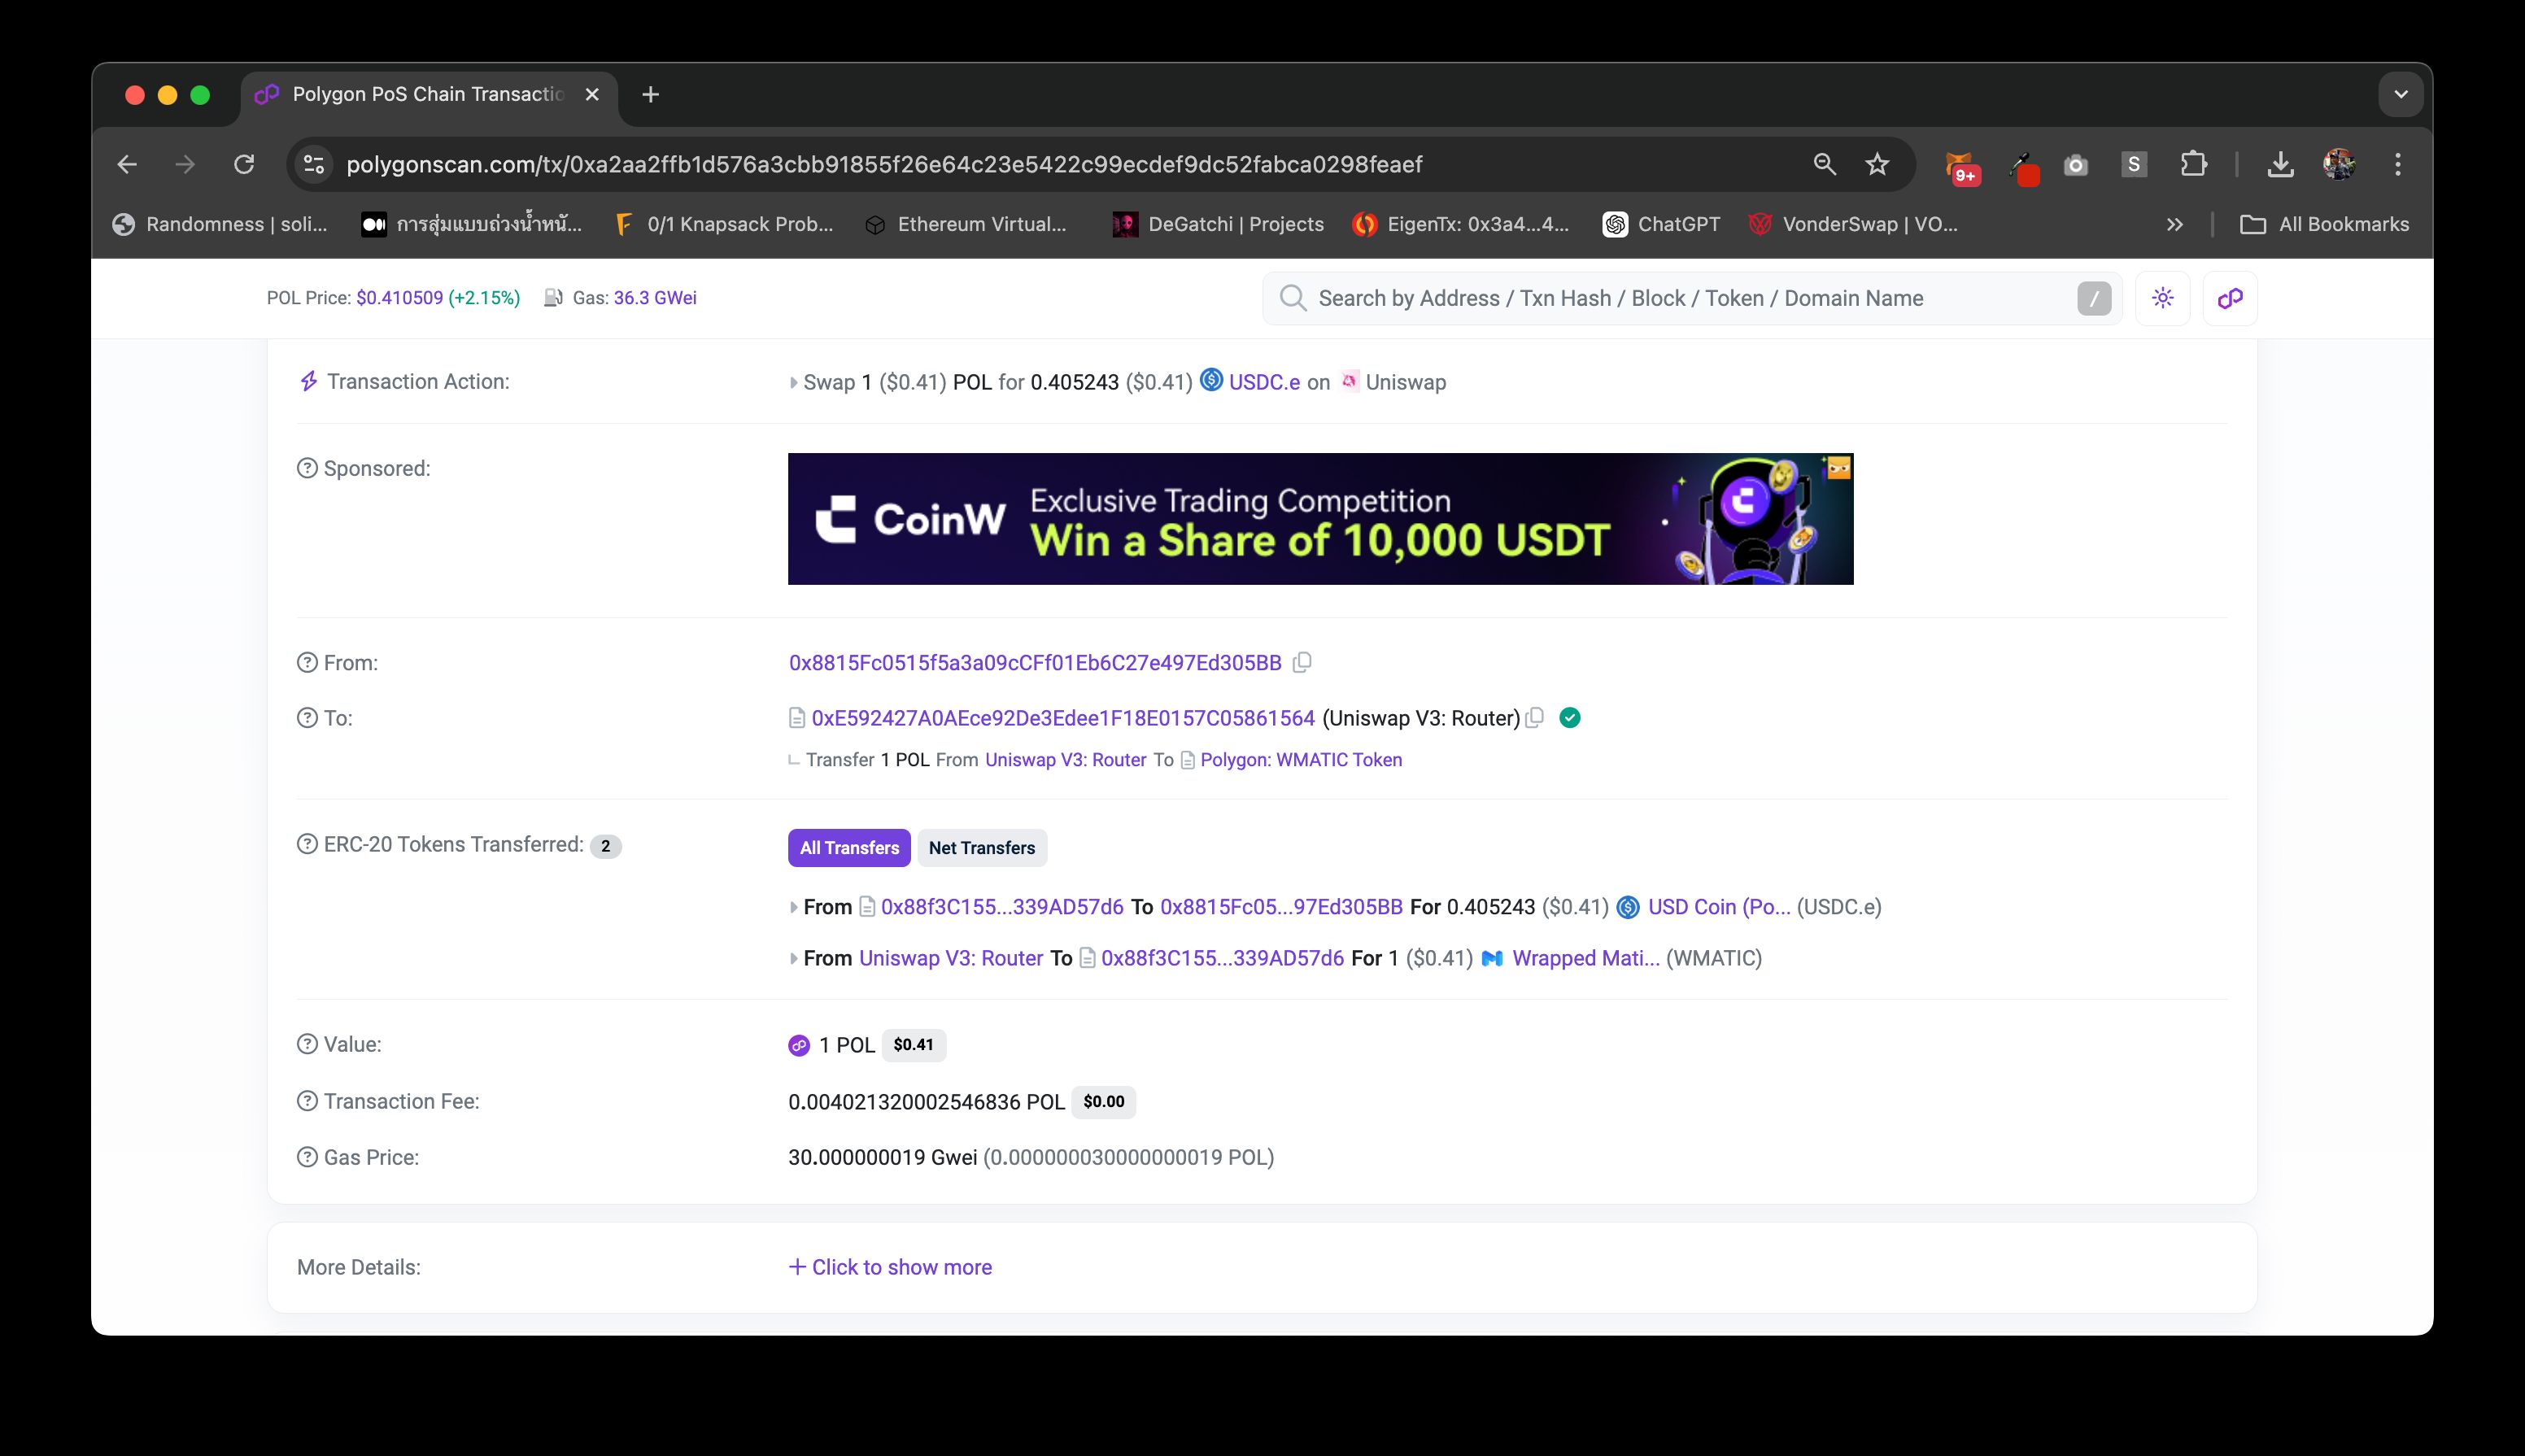
Task: Open the USD Coin (Po... token link
Action: [1718, 907]
